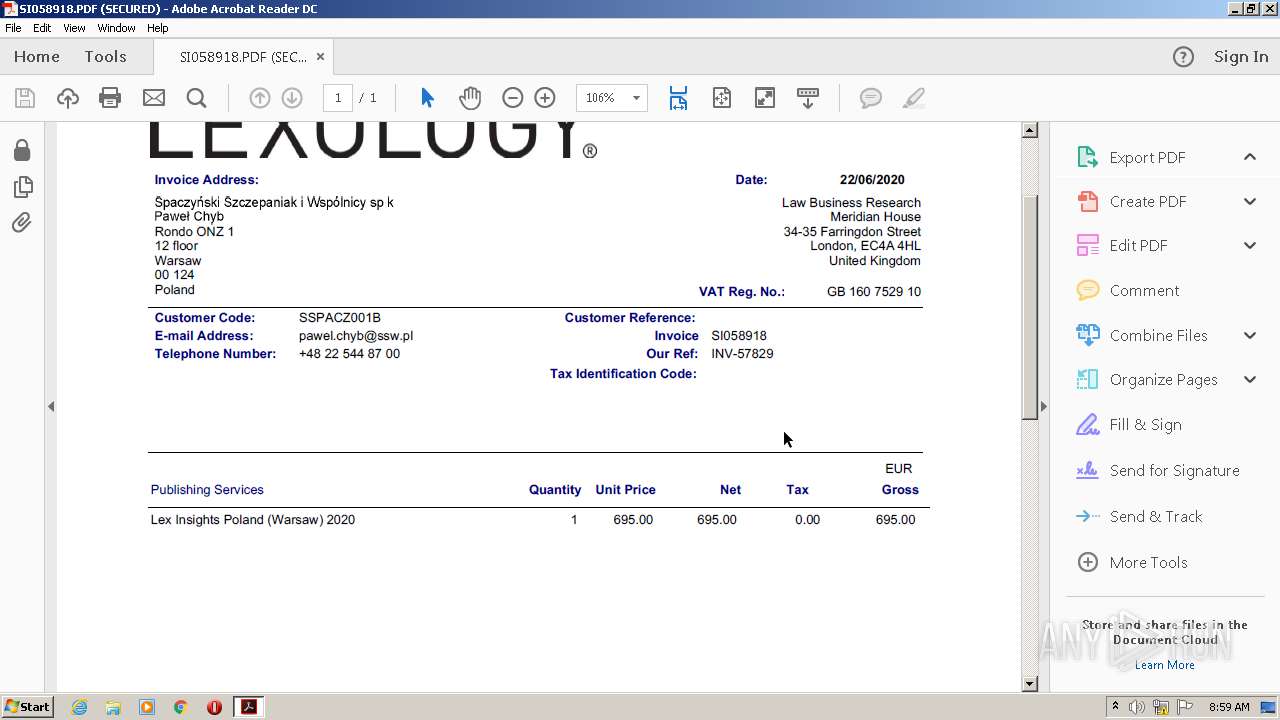Open the Help menu

coord(158,28)
